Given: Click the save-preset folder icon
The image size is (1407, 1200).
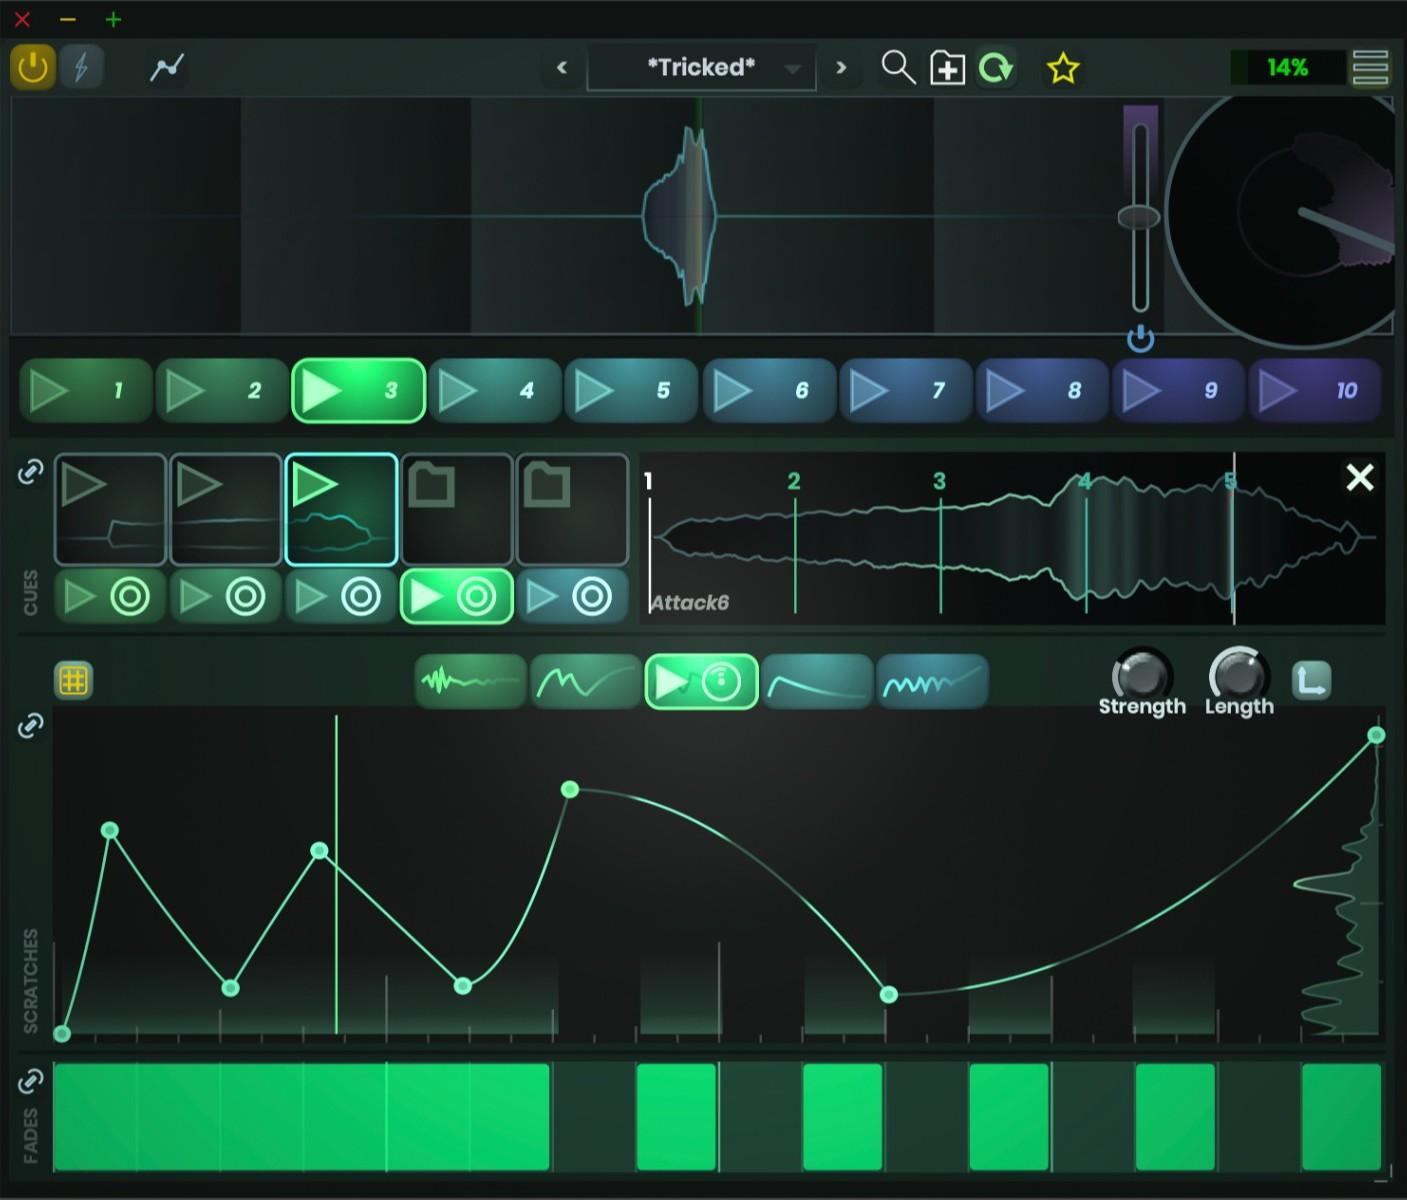Looking at the screenshot, I should (946, 68).
